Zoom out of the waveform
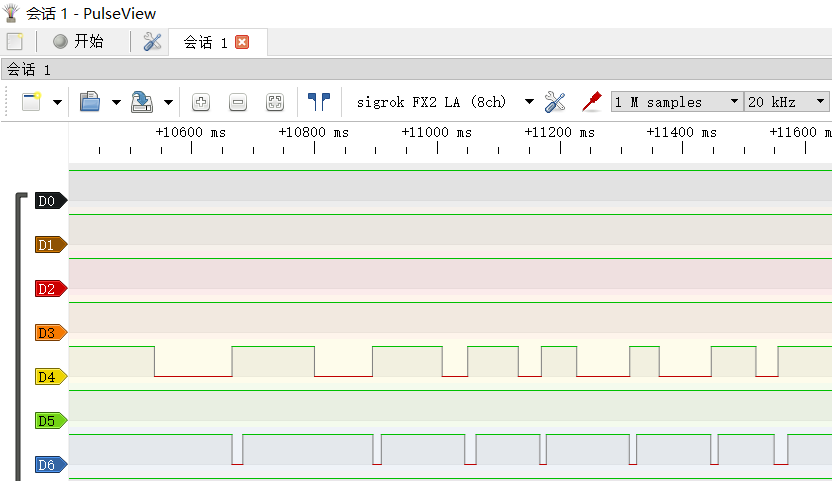The height and width of the screenshot is (481, 832). pyautogui.click(x=238, y=102)
